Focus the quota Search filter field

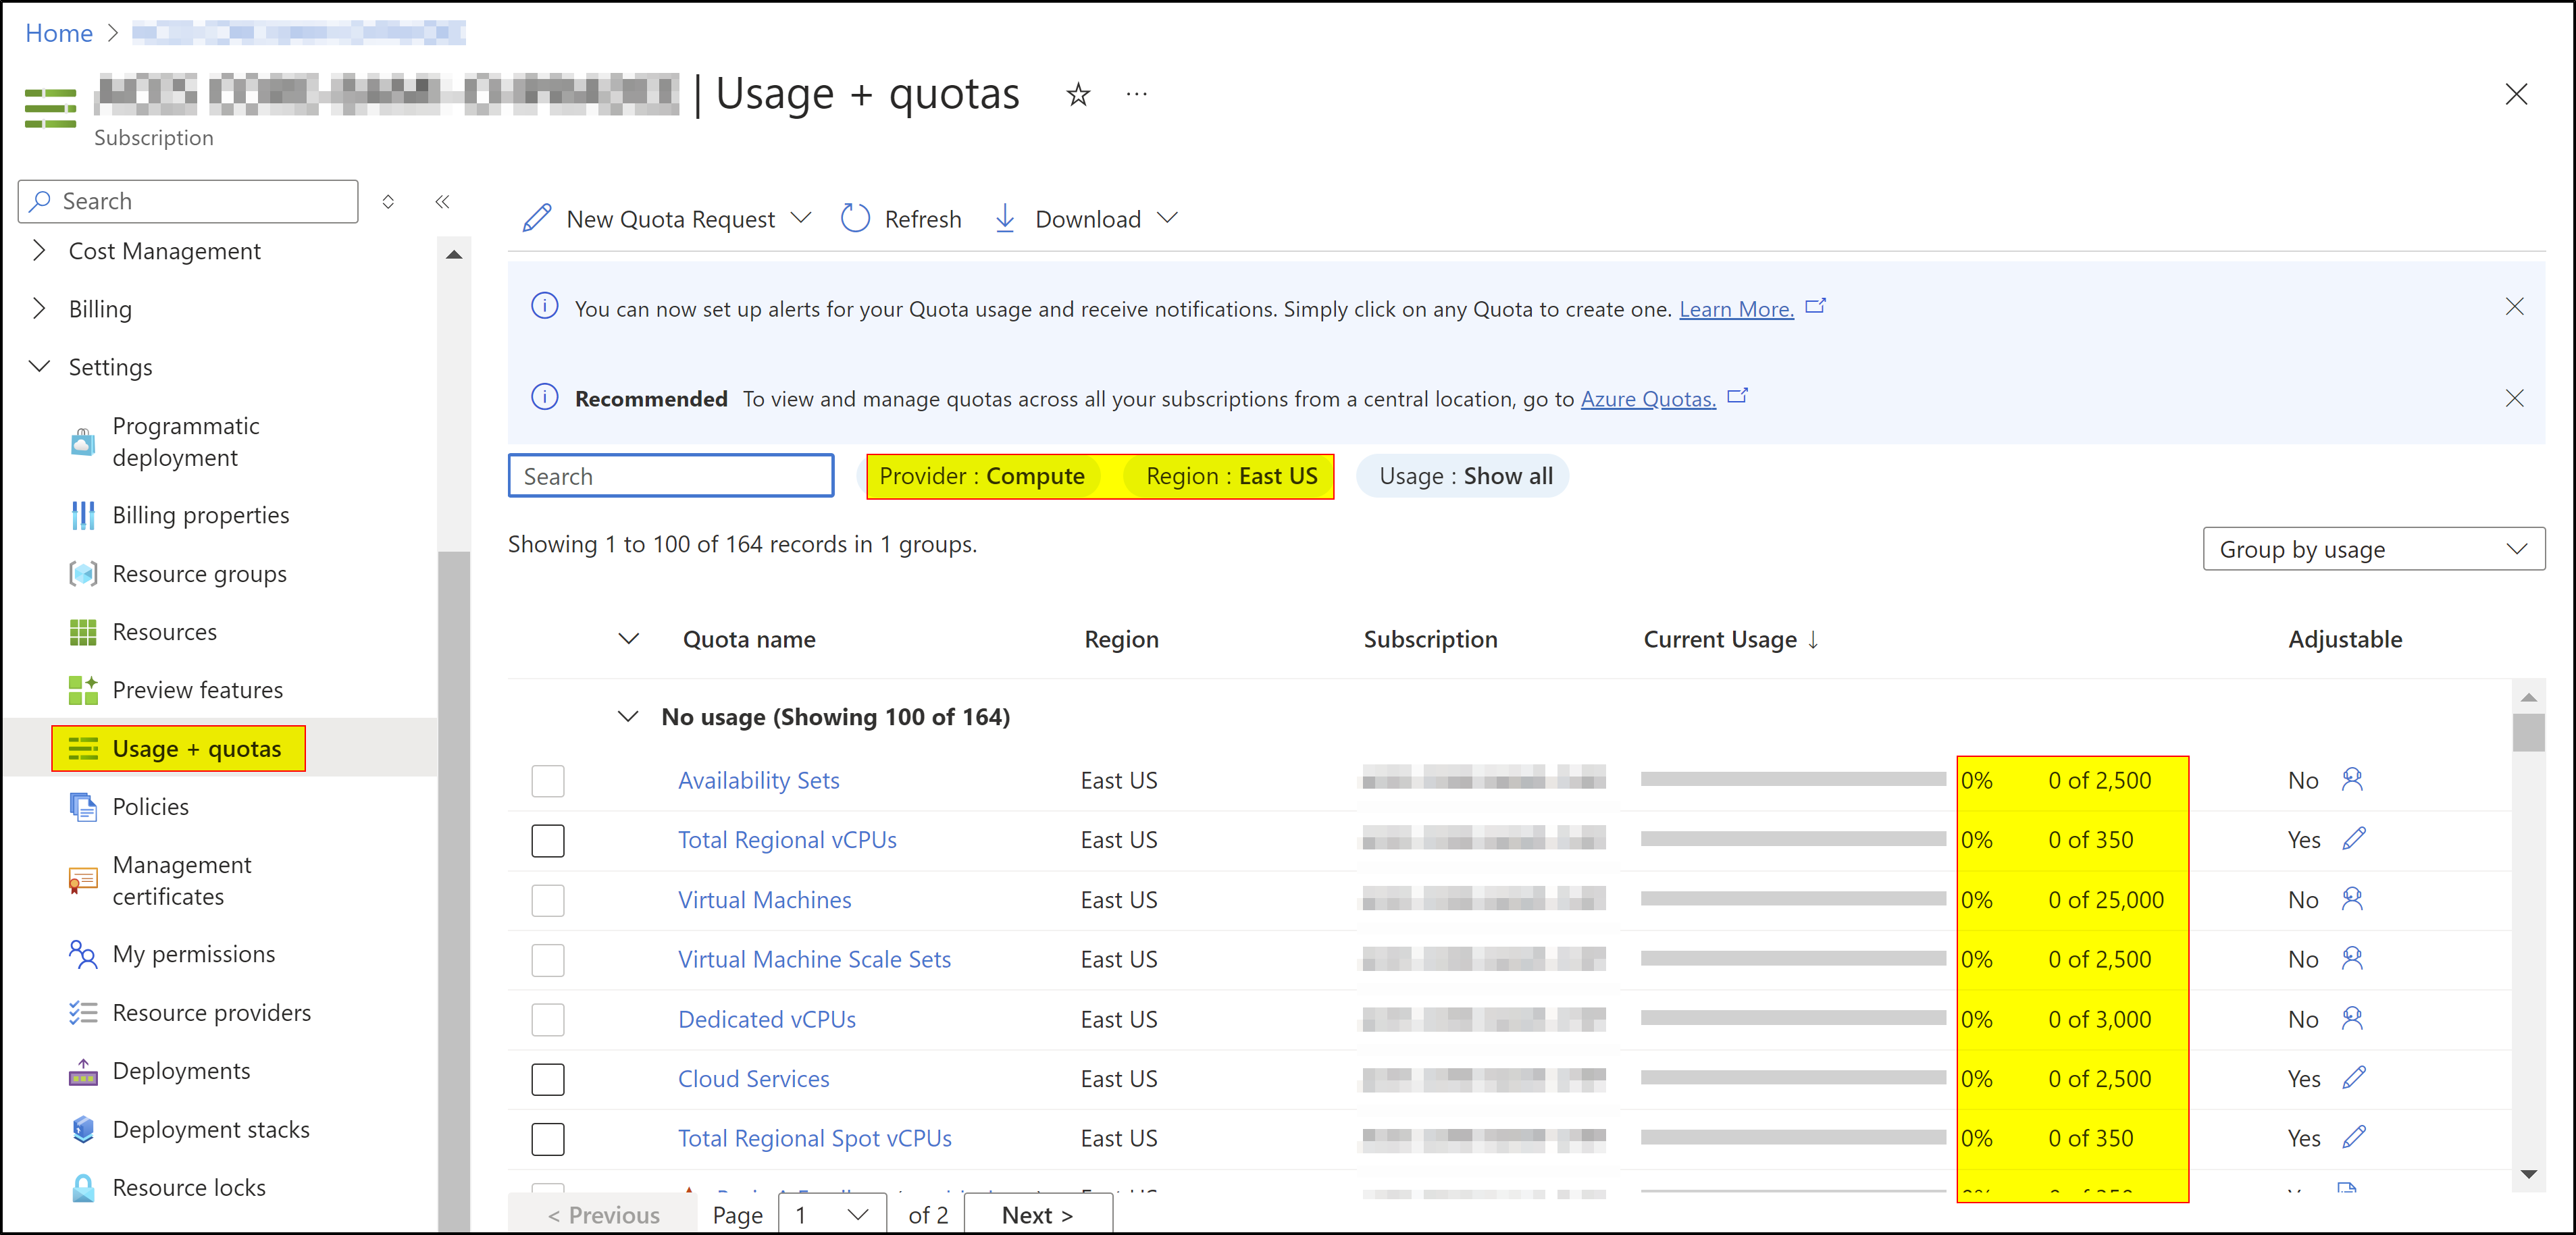[671, 476]
